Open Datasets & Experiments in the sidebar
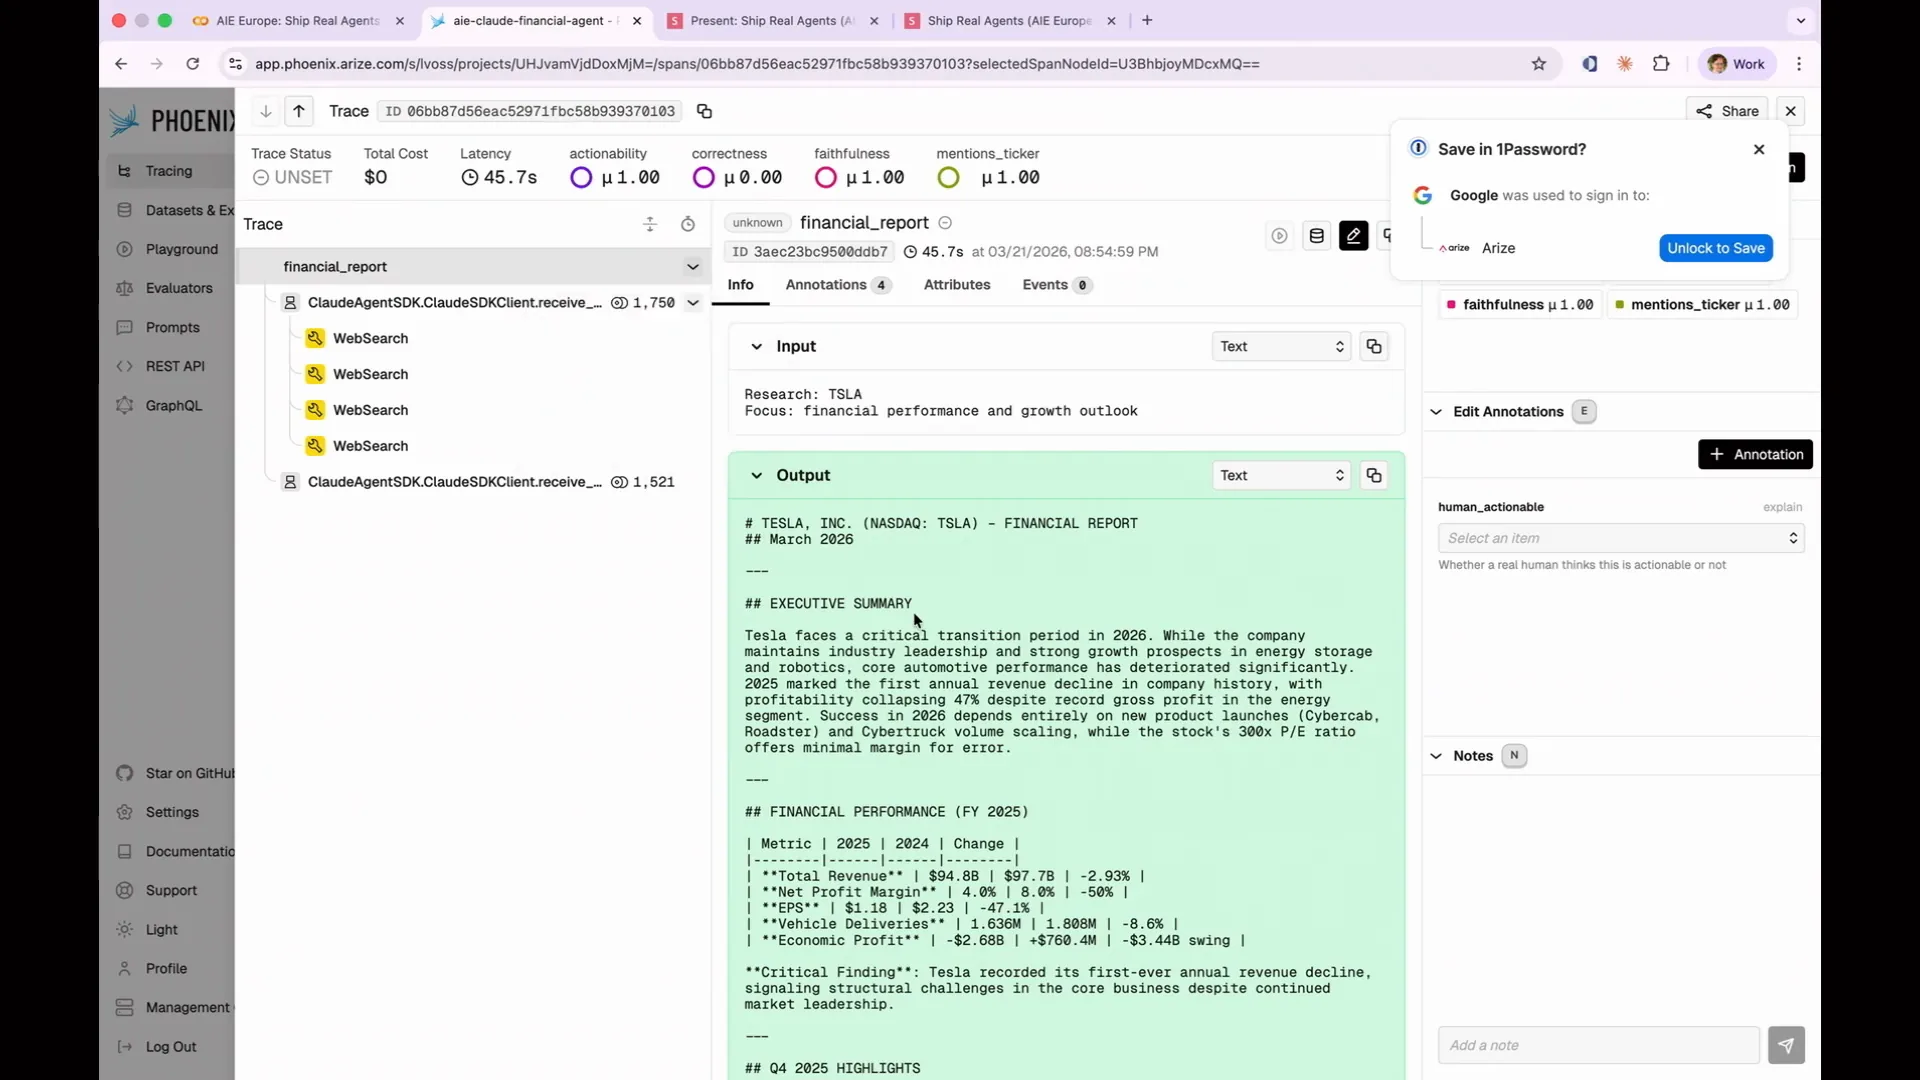1920x1080 pixels. click(176, 210)
